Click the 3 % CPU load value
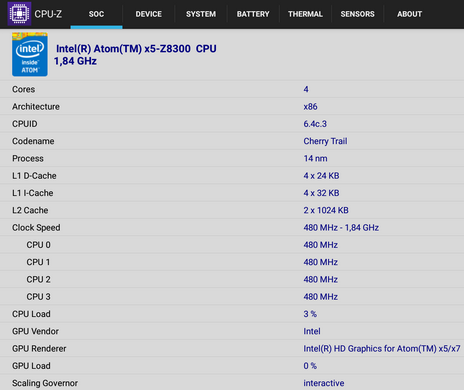The height and width of the screenshot is (390, 464). 310,314
